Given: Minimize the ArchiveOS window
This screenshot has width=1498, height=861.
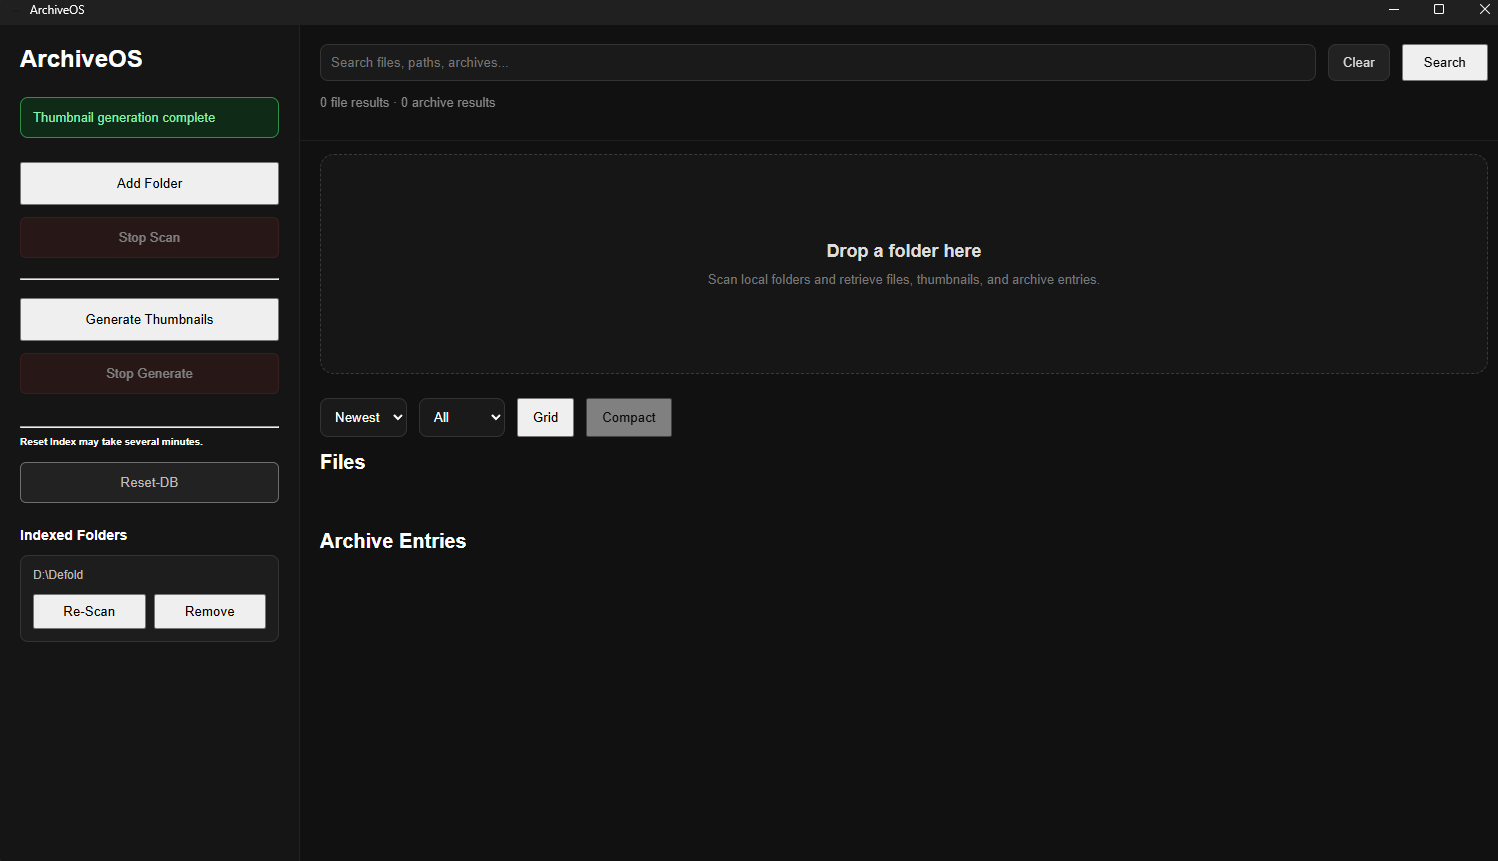Looking at the screenshot, I should [x=1393, y=9].
